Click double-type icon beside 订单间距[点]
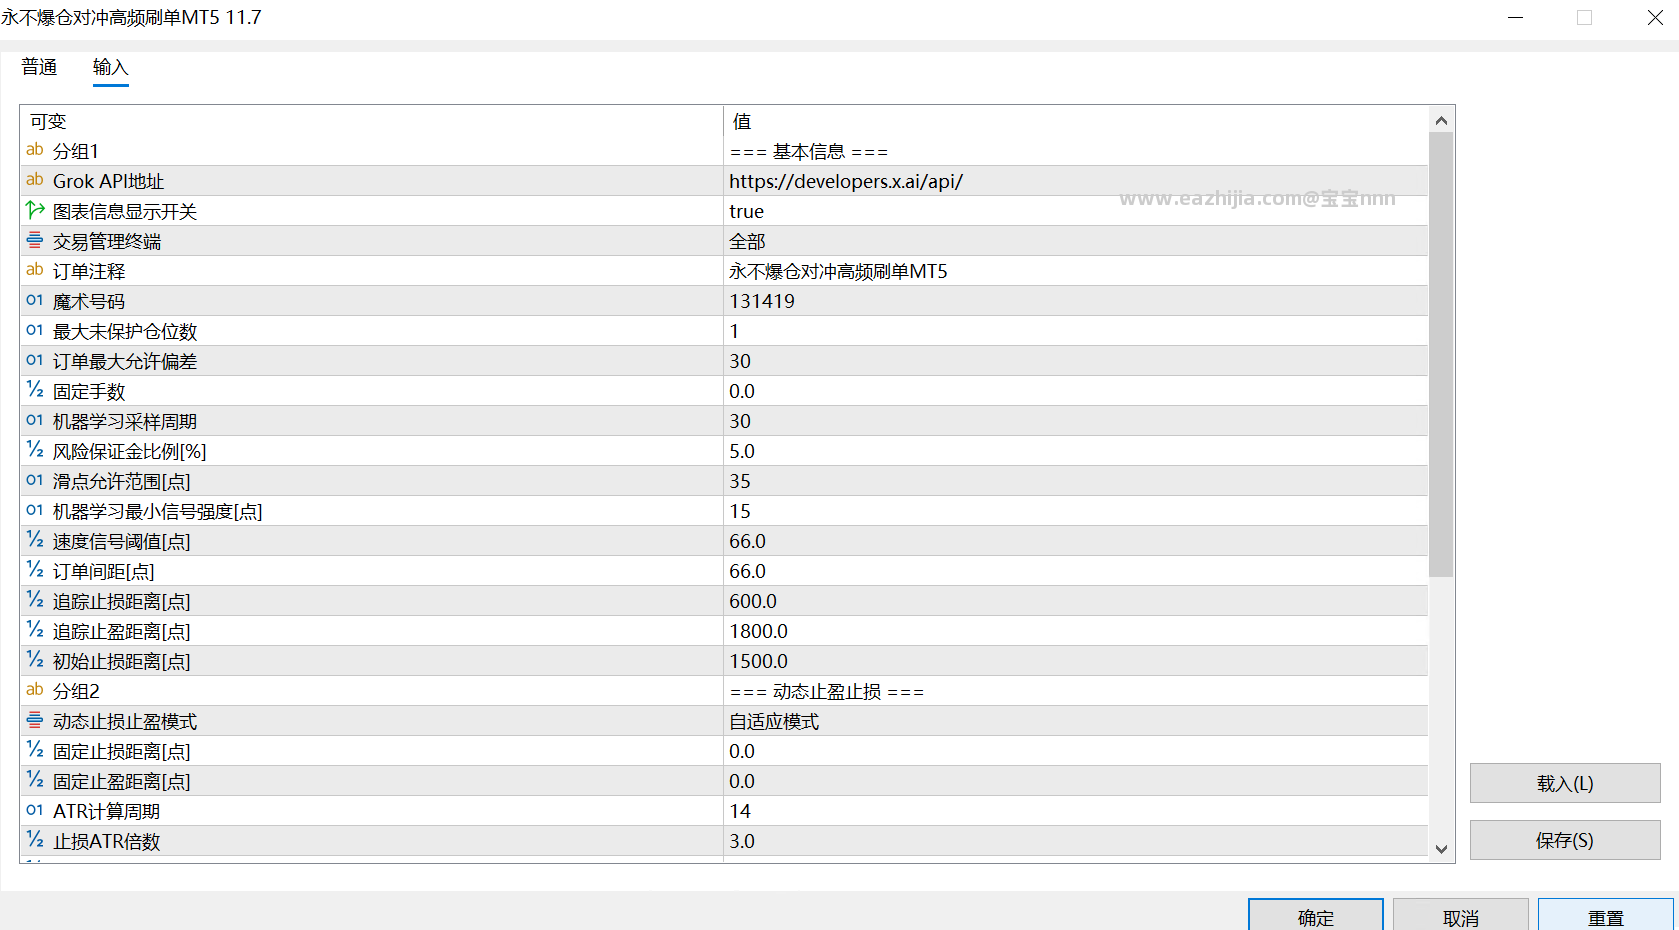Image resolution: width=1679 pixels, height=930 pixels. [35, 570]
